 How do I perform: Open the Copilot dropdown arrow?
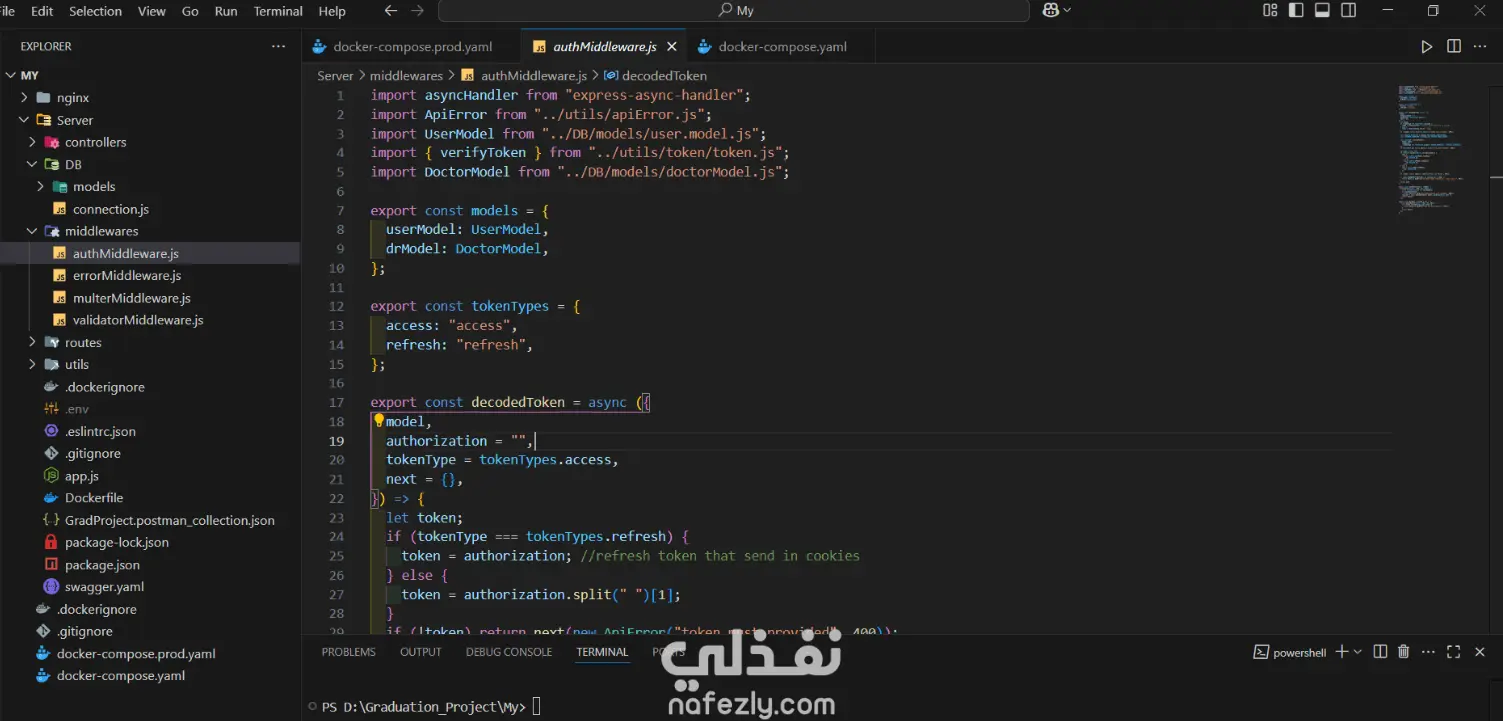coord(1067,10)
